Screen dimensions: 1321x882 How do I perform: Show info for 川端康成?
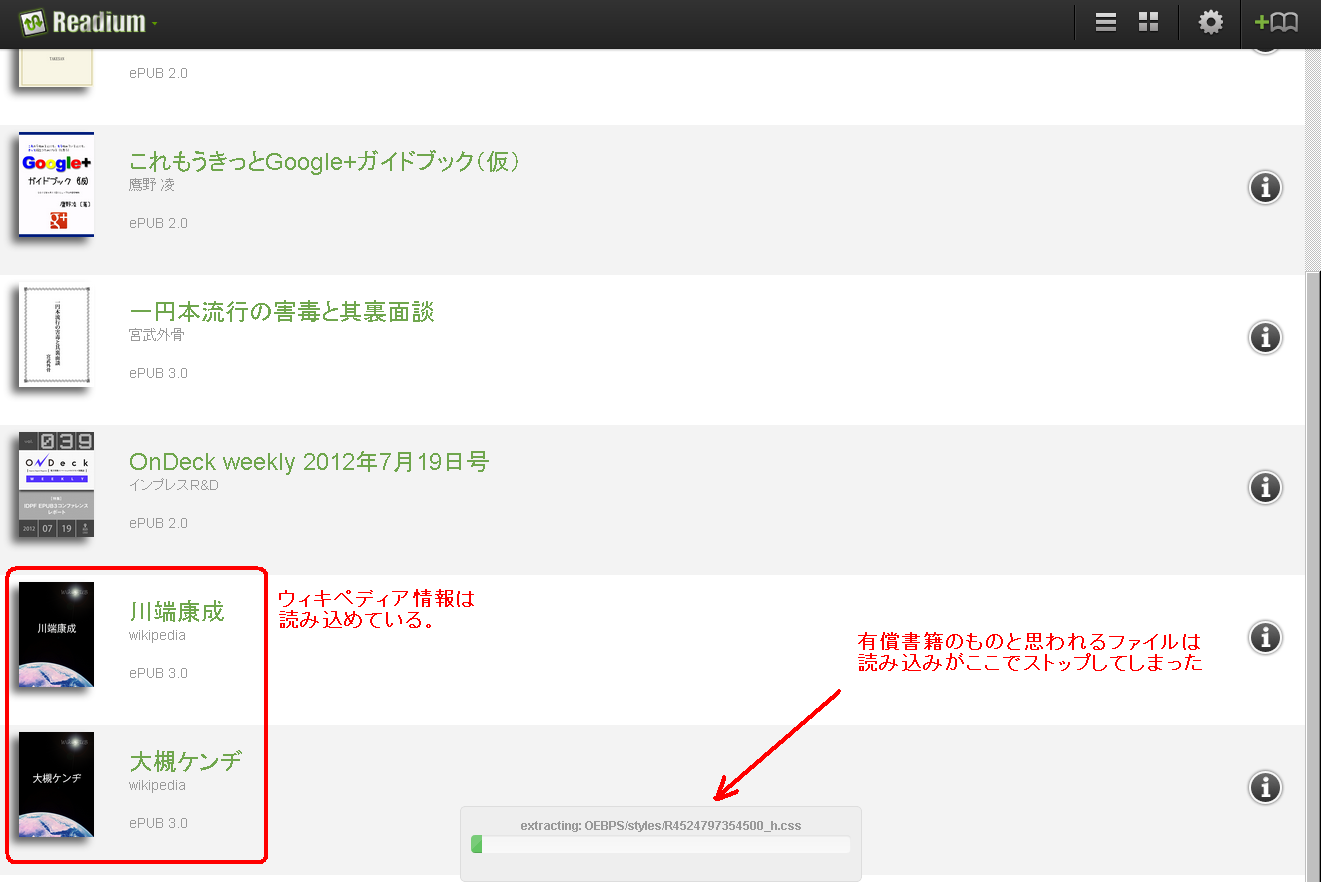(x=1265, y=637)
